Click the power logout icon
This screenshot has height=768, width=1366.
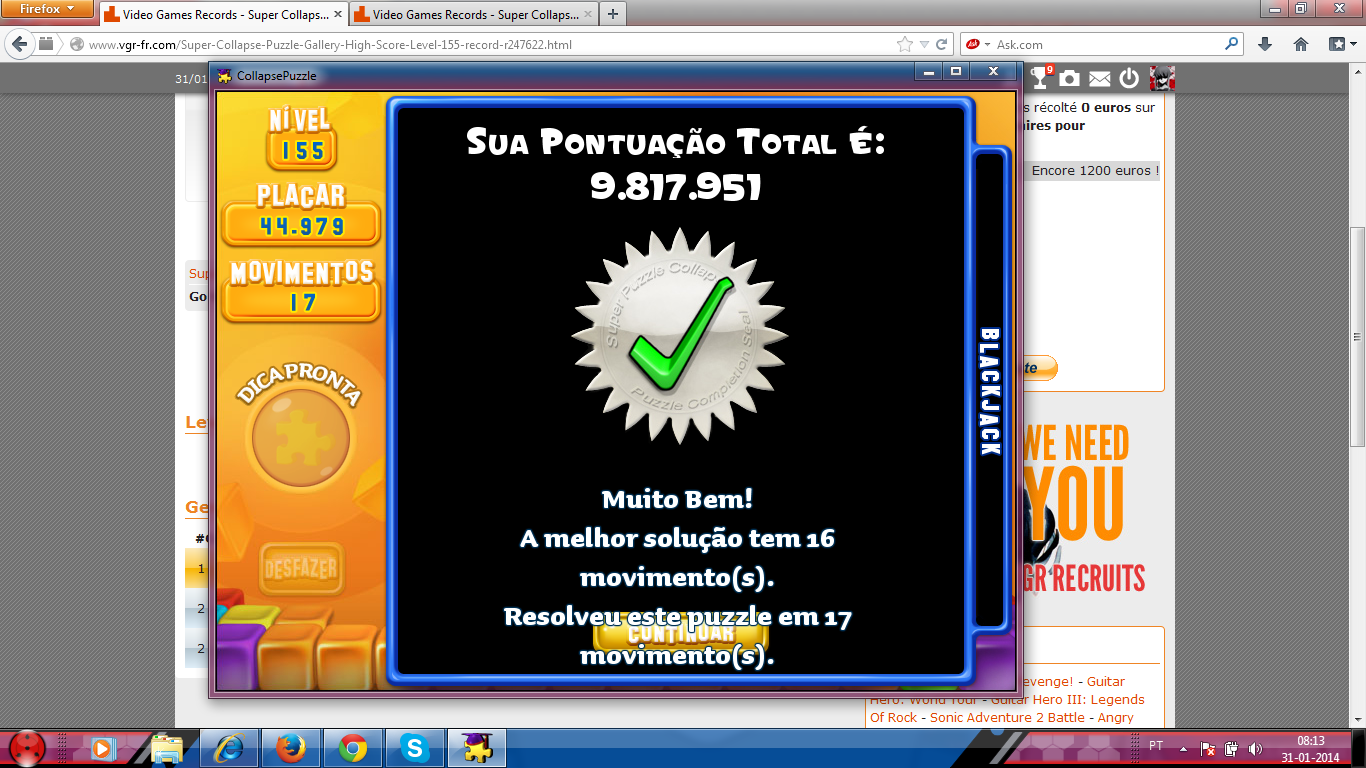pos(1129,78)
